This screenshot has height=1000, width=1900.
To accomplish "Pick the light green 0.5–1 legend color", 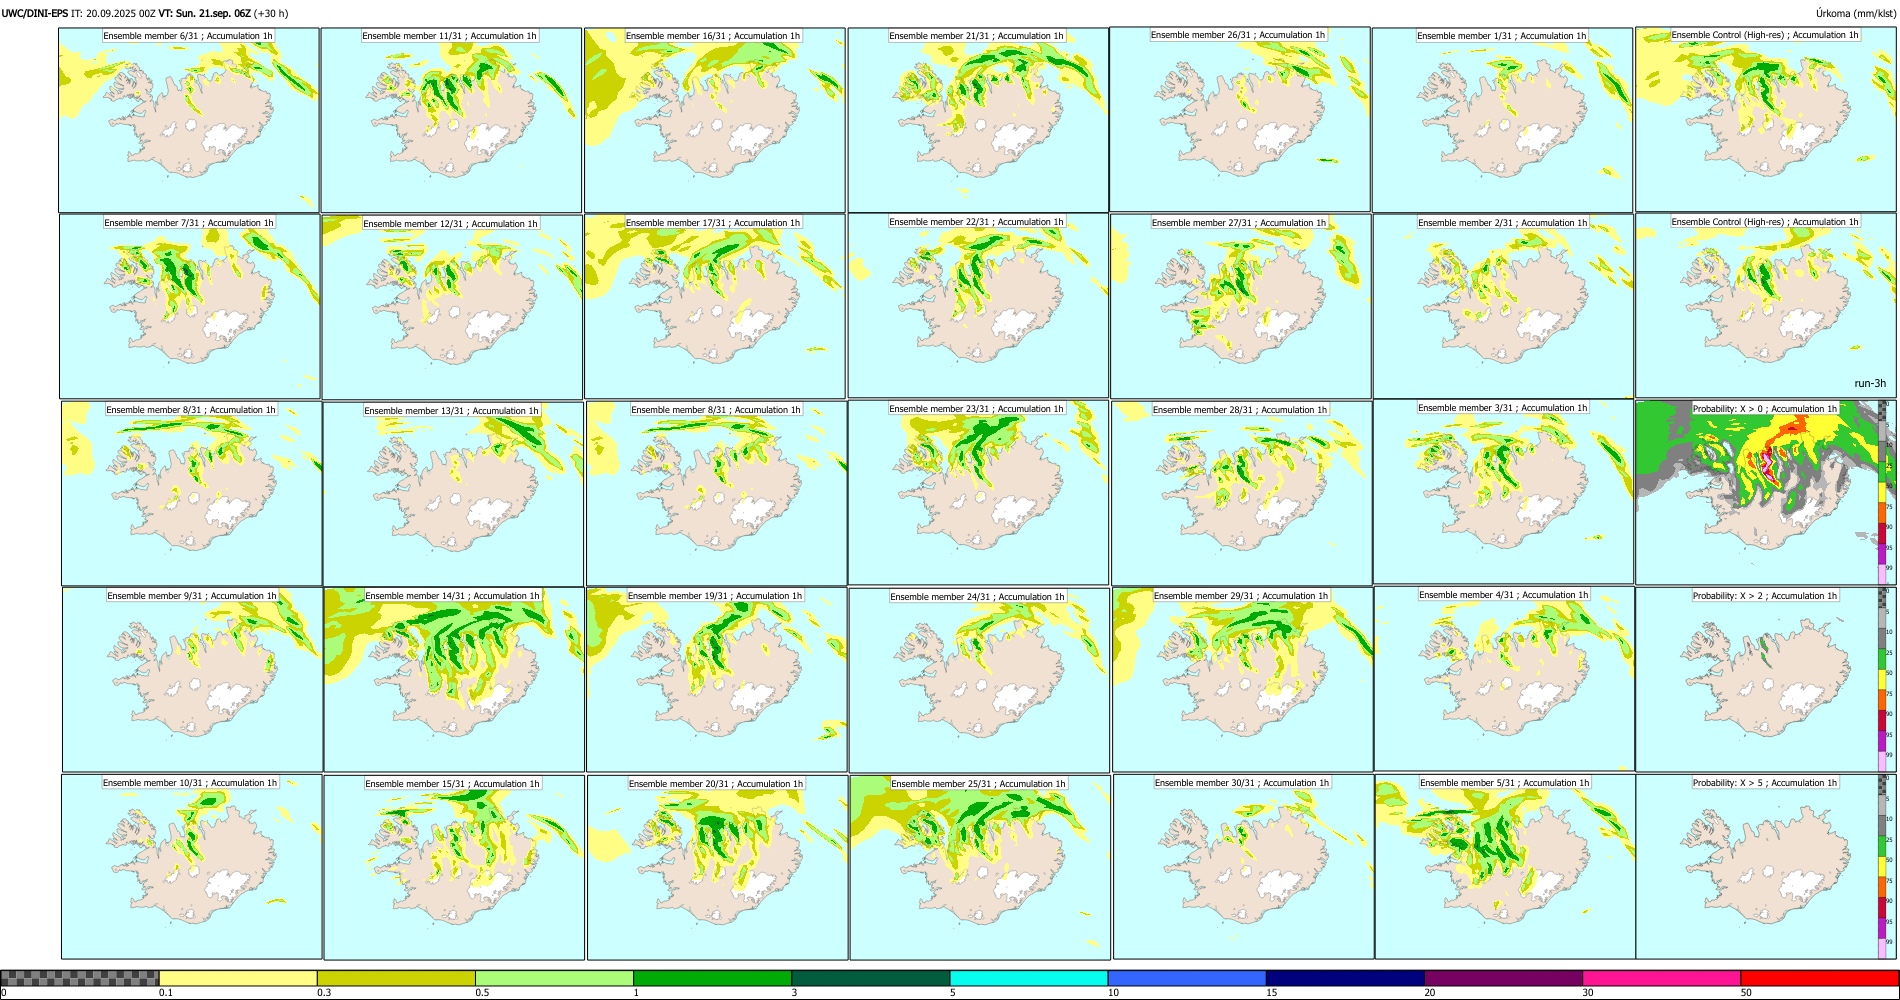I will [554, 978].
